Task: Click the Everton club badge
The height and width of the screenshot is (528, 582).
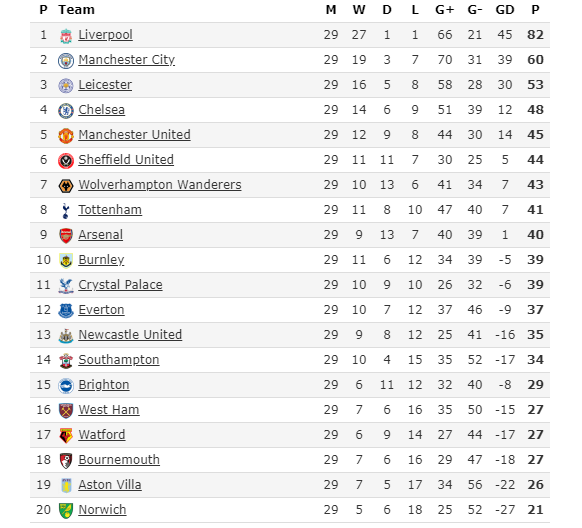Action: click(66, 311)
